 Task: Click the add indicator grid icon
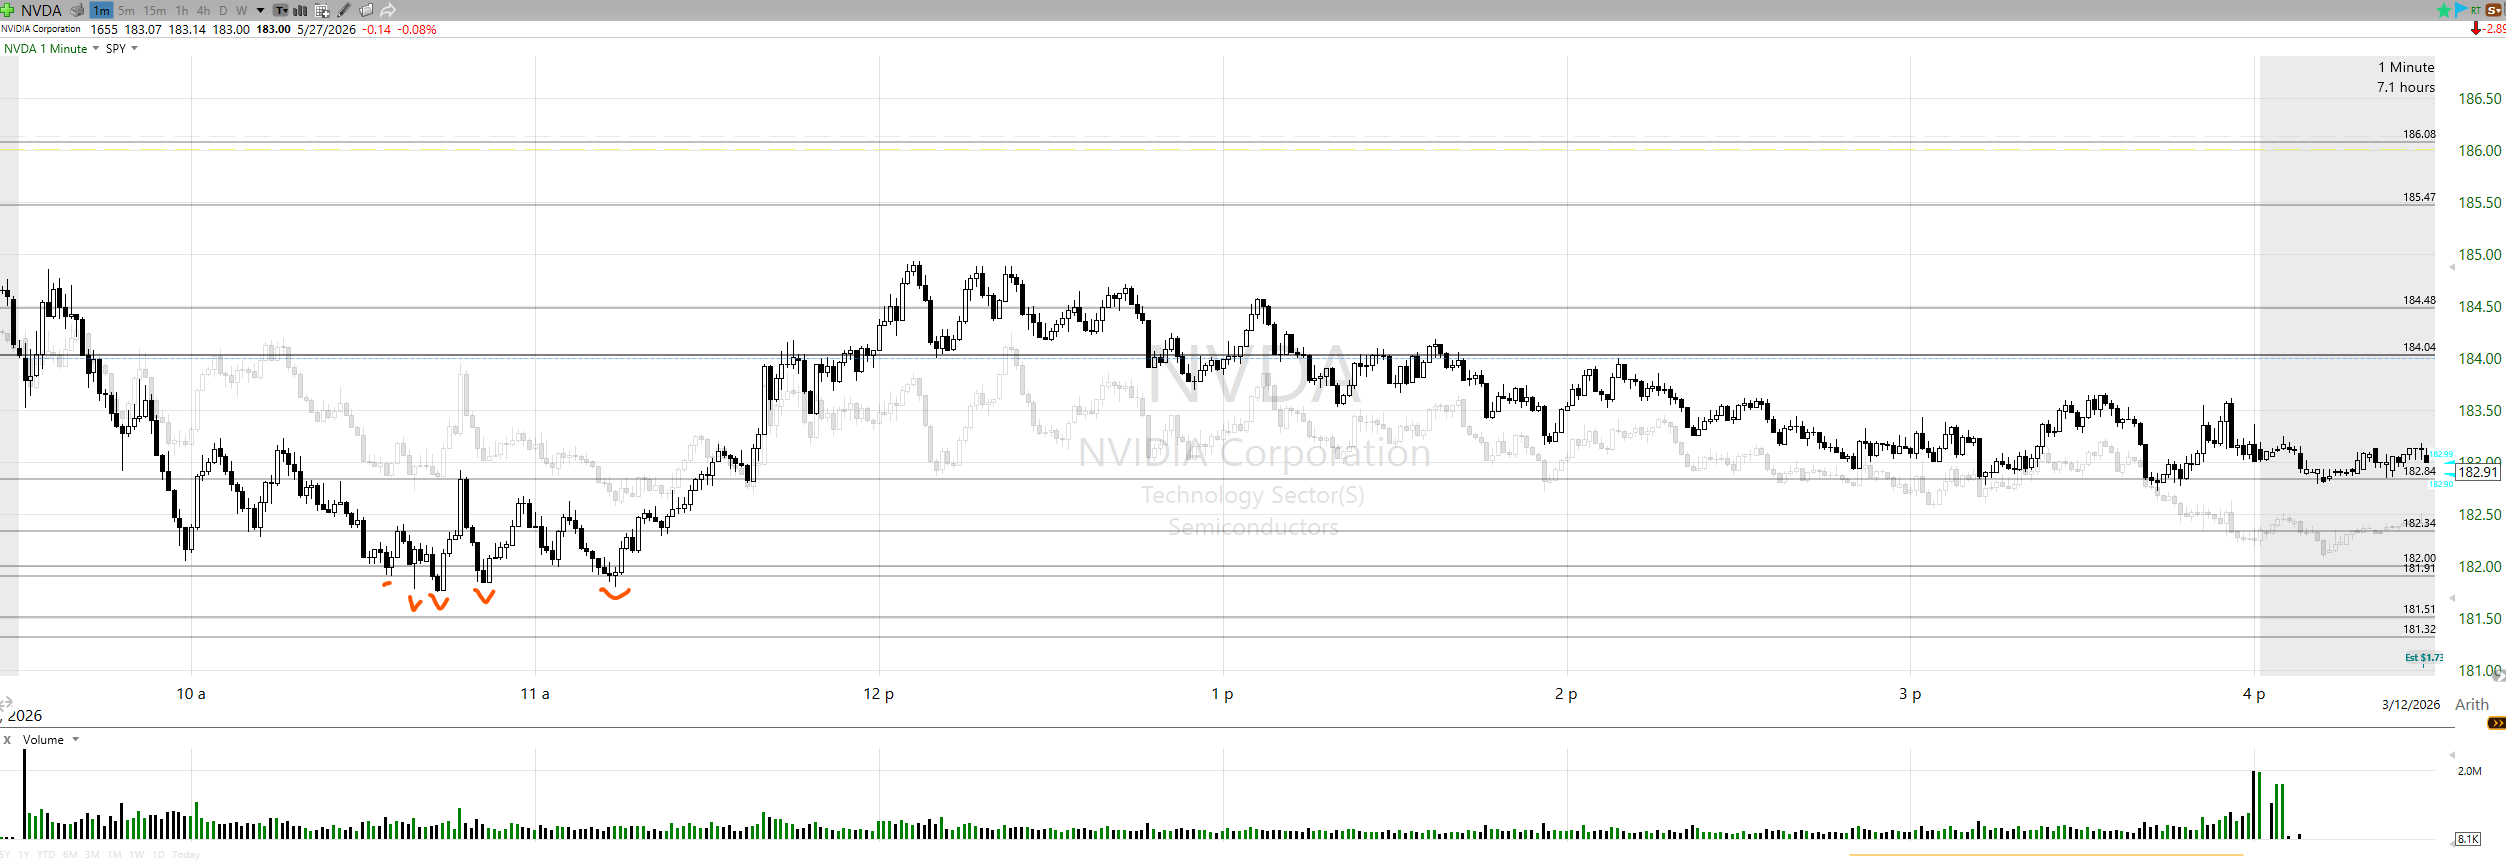click(x=322, y=10)
